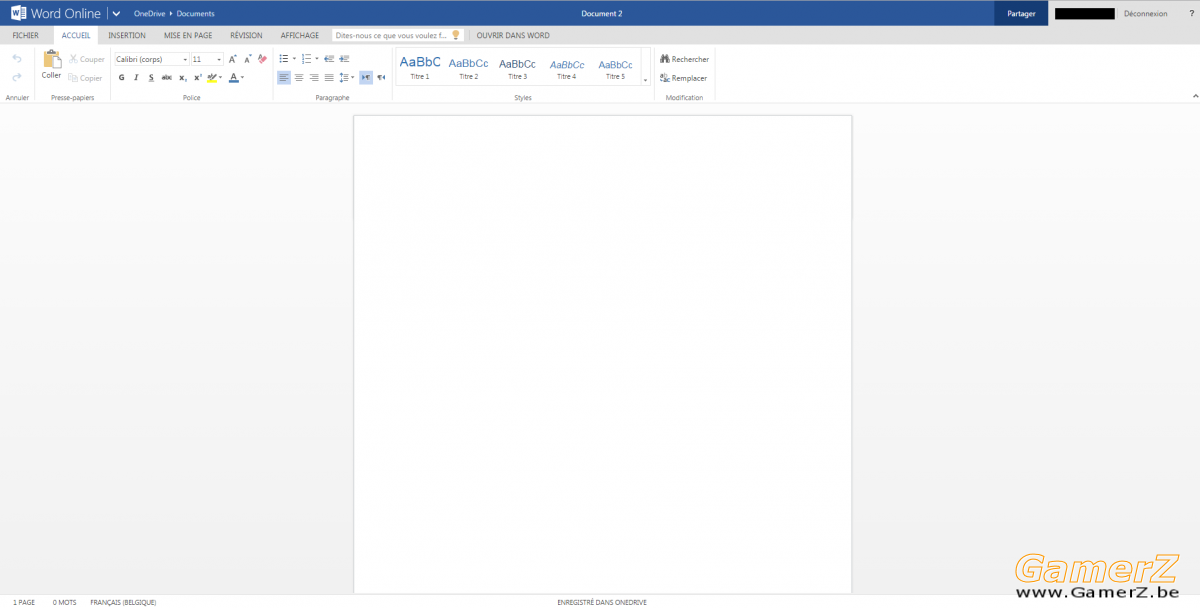The height and width of the screenshot is (608, 1200).
Task: Toggle underline (S) formatting
Action: click(x=151, y=77)
